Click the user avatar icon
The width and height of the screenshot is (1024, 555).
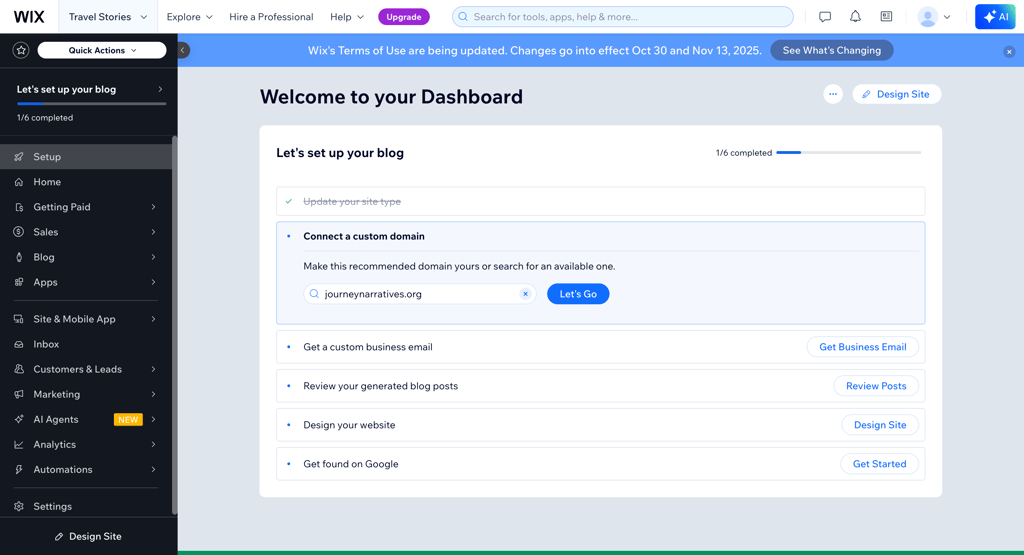927,17
